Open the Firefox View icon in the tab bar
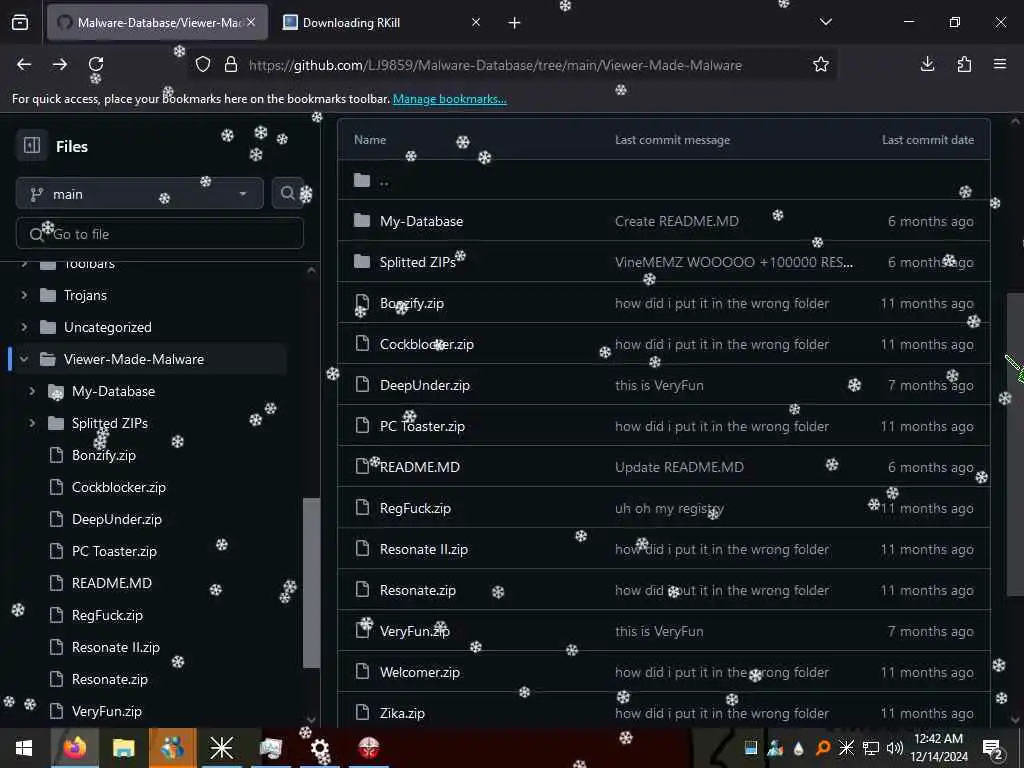This screenshot has height=768, width=1024. coord(20,23)
